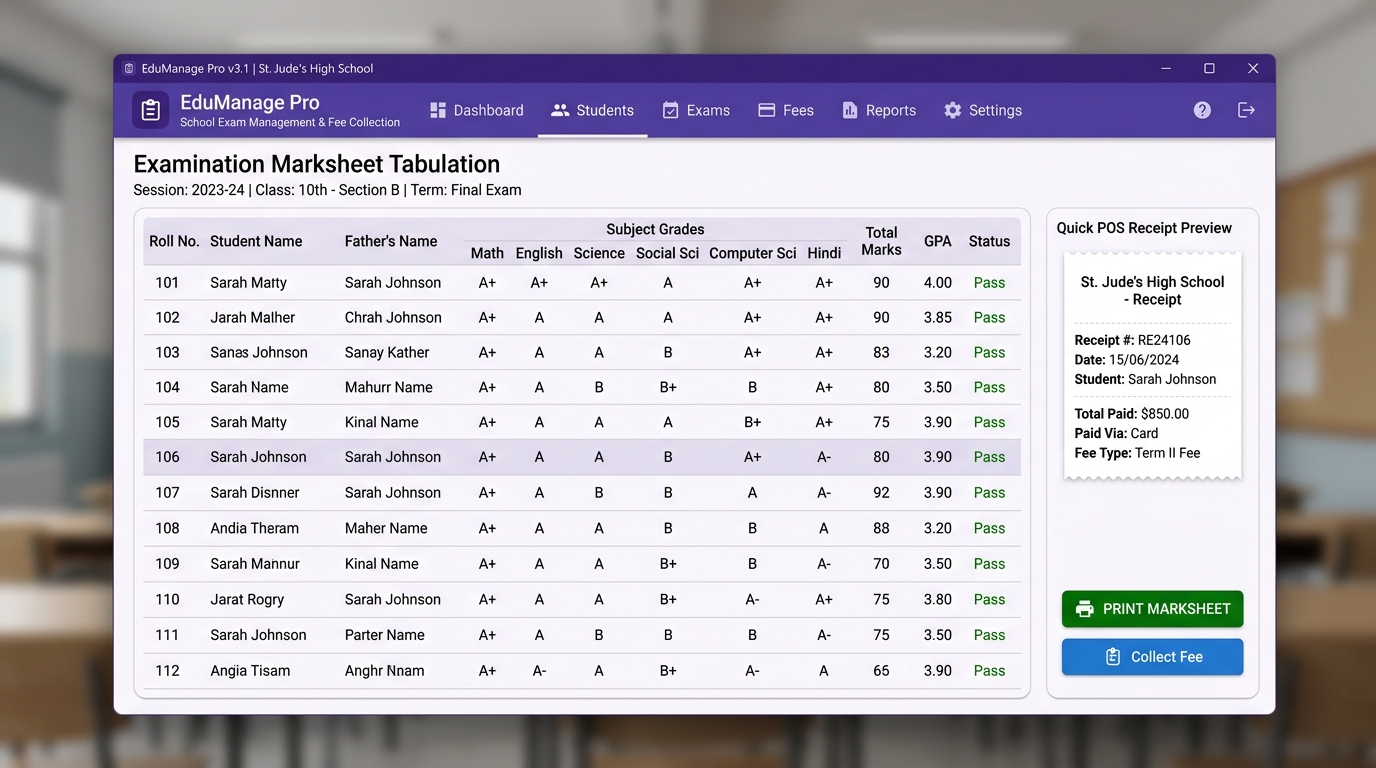The width and height of the screenshot is (1376, 768).
Task: Select student Sanas Johnson
Action: pos(259,353)
